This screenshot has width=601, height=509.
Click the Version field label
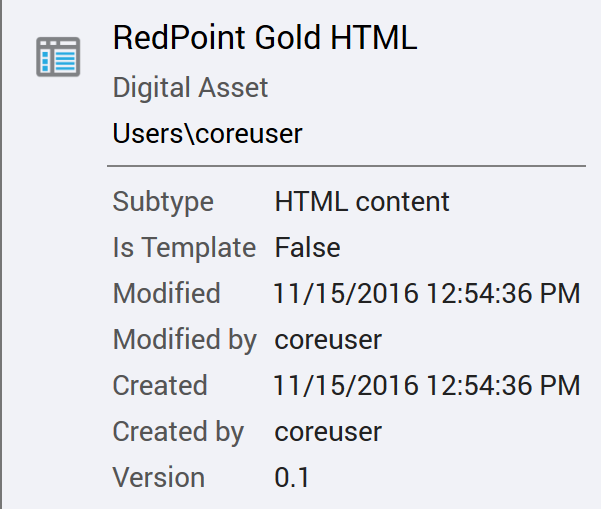point(159,478)
